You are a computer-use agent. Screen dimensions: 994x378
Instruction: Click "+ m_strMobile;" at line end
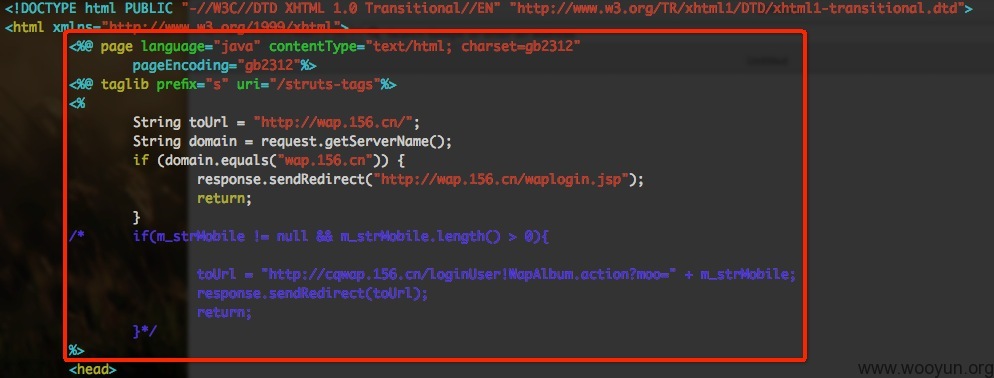740,275
